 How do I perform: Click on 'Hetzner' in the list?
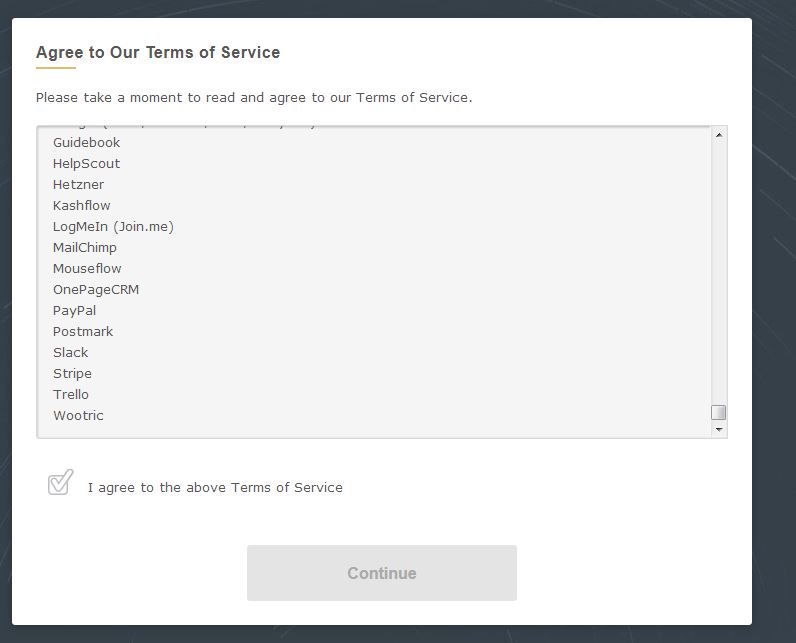point(78,185)
